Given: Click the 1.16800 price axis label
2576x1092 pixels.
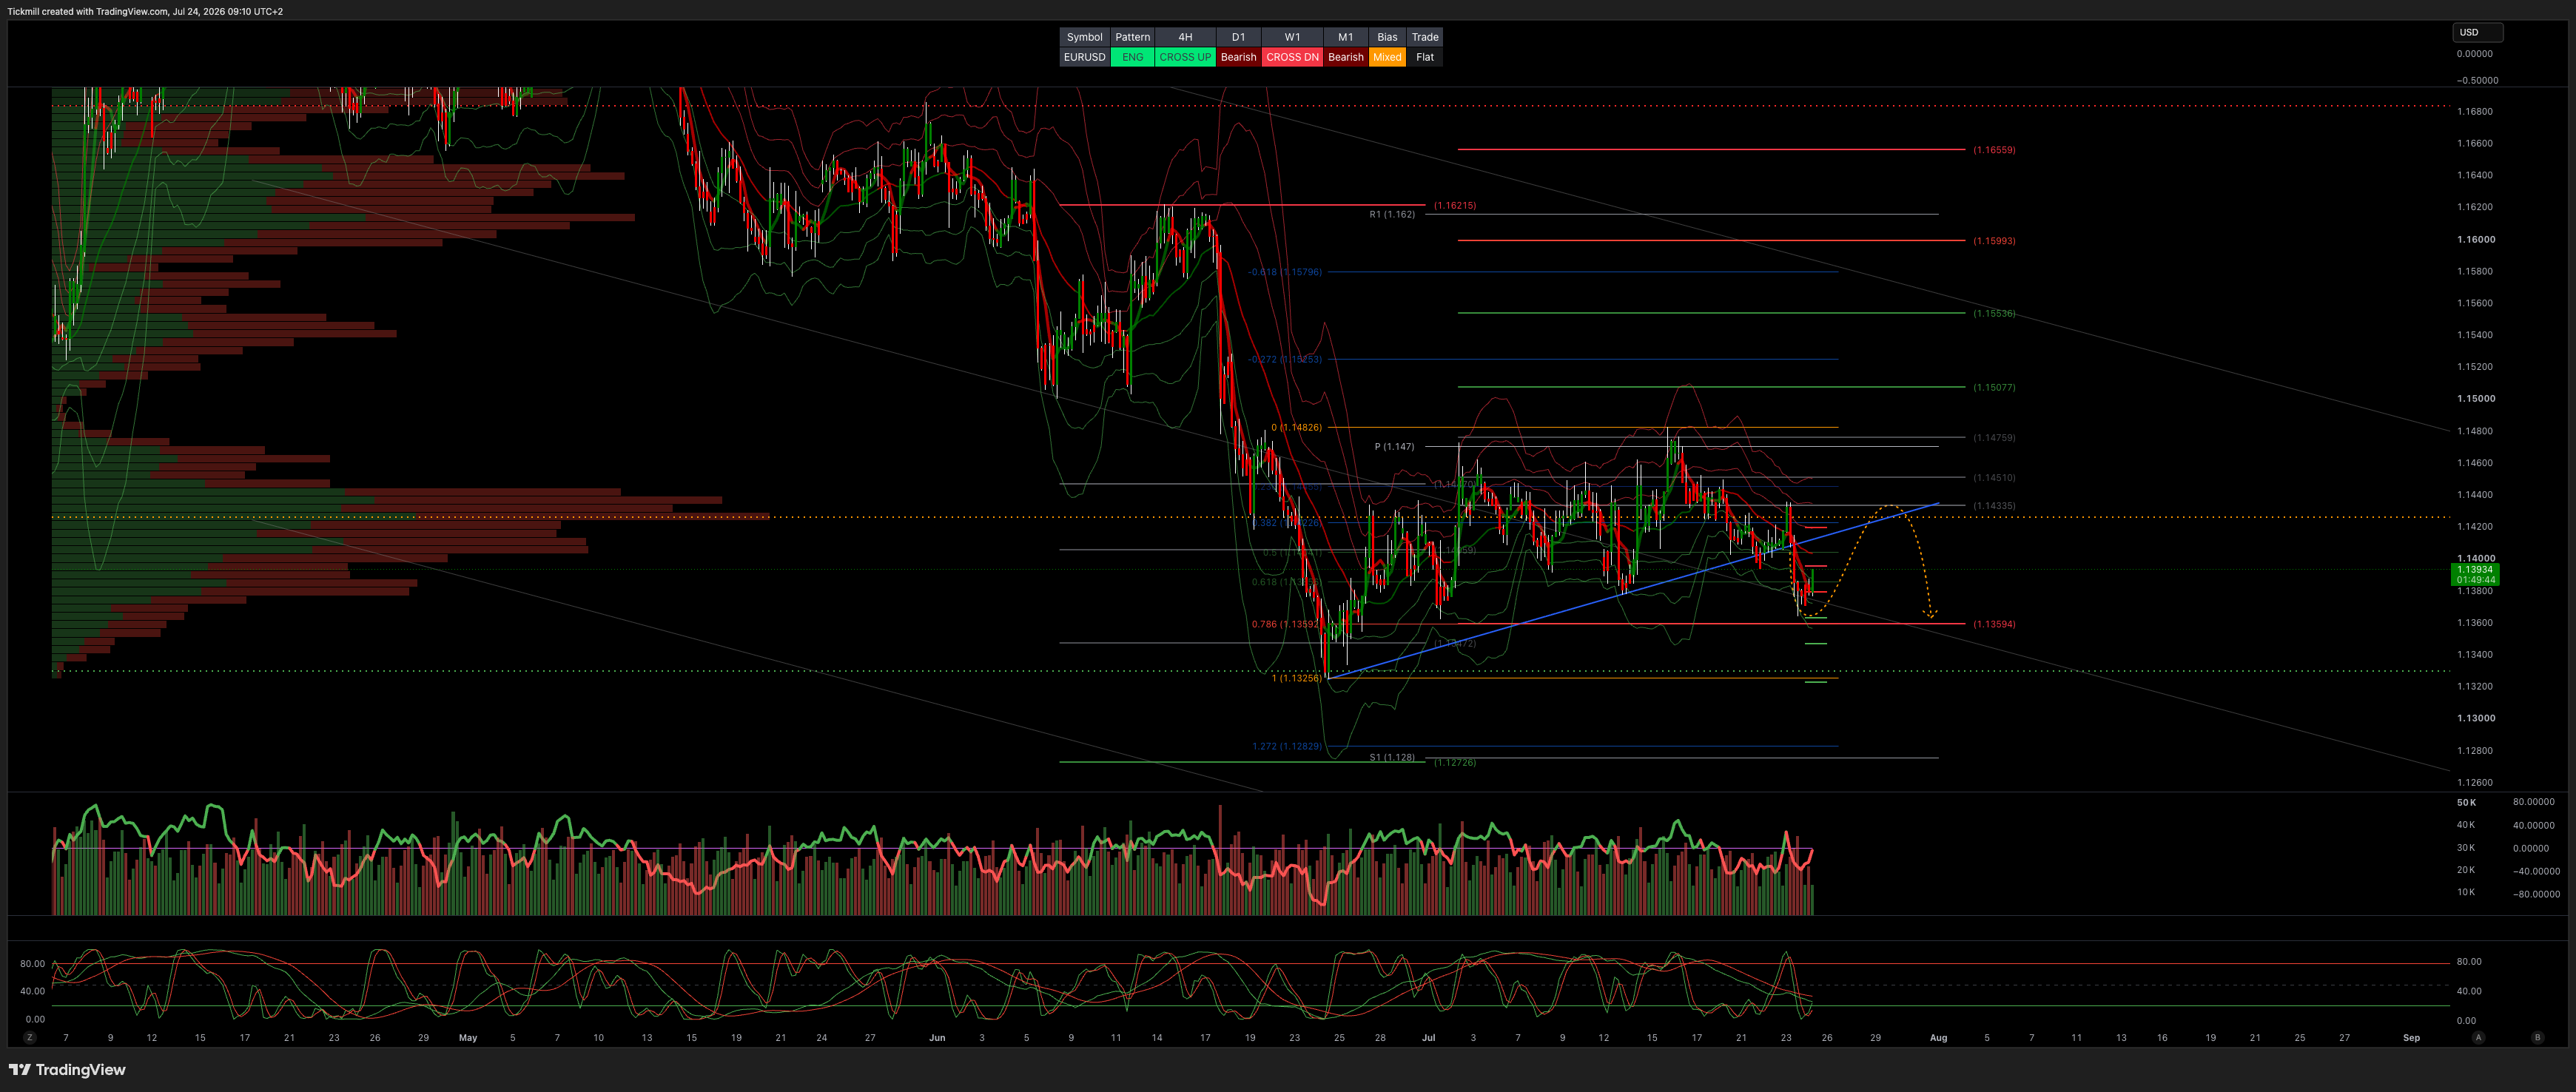Looking at the screenshot, I should coord(2475,111).
